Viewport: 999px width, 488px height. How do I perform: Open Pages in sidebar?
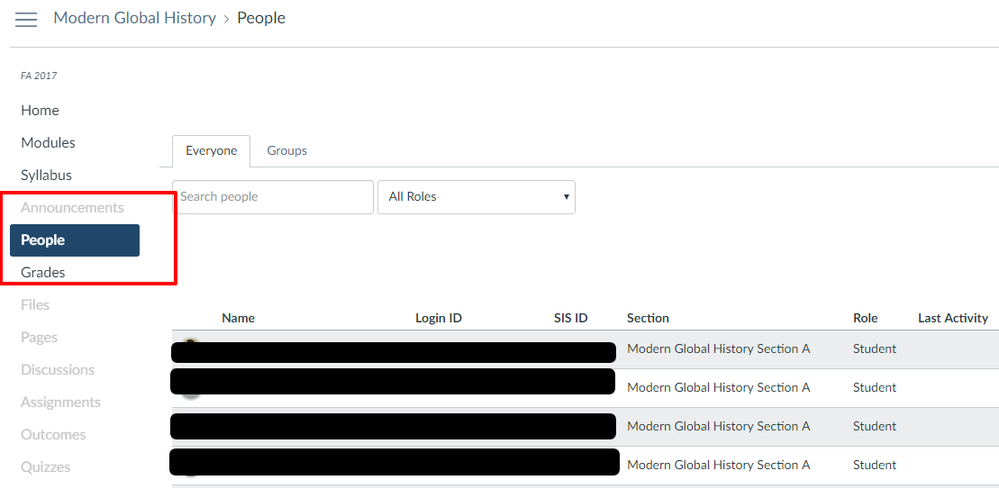pyautogui.click(x=39, y=337)
